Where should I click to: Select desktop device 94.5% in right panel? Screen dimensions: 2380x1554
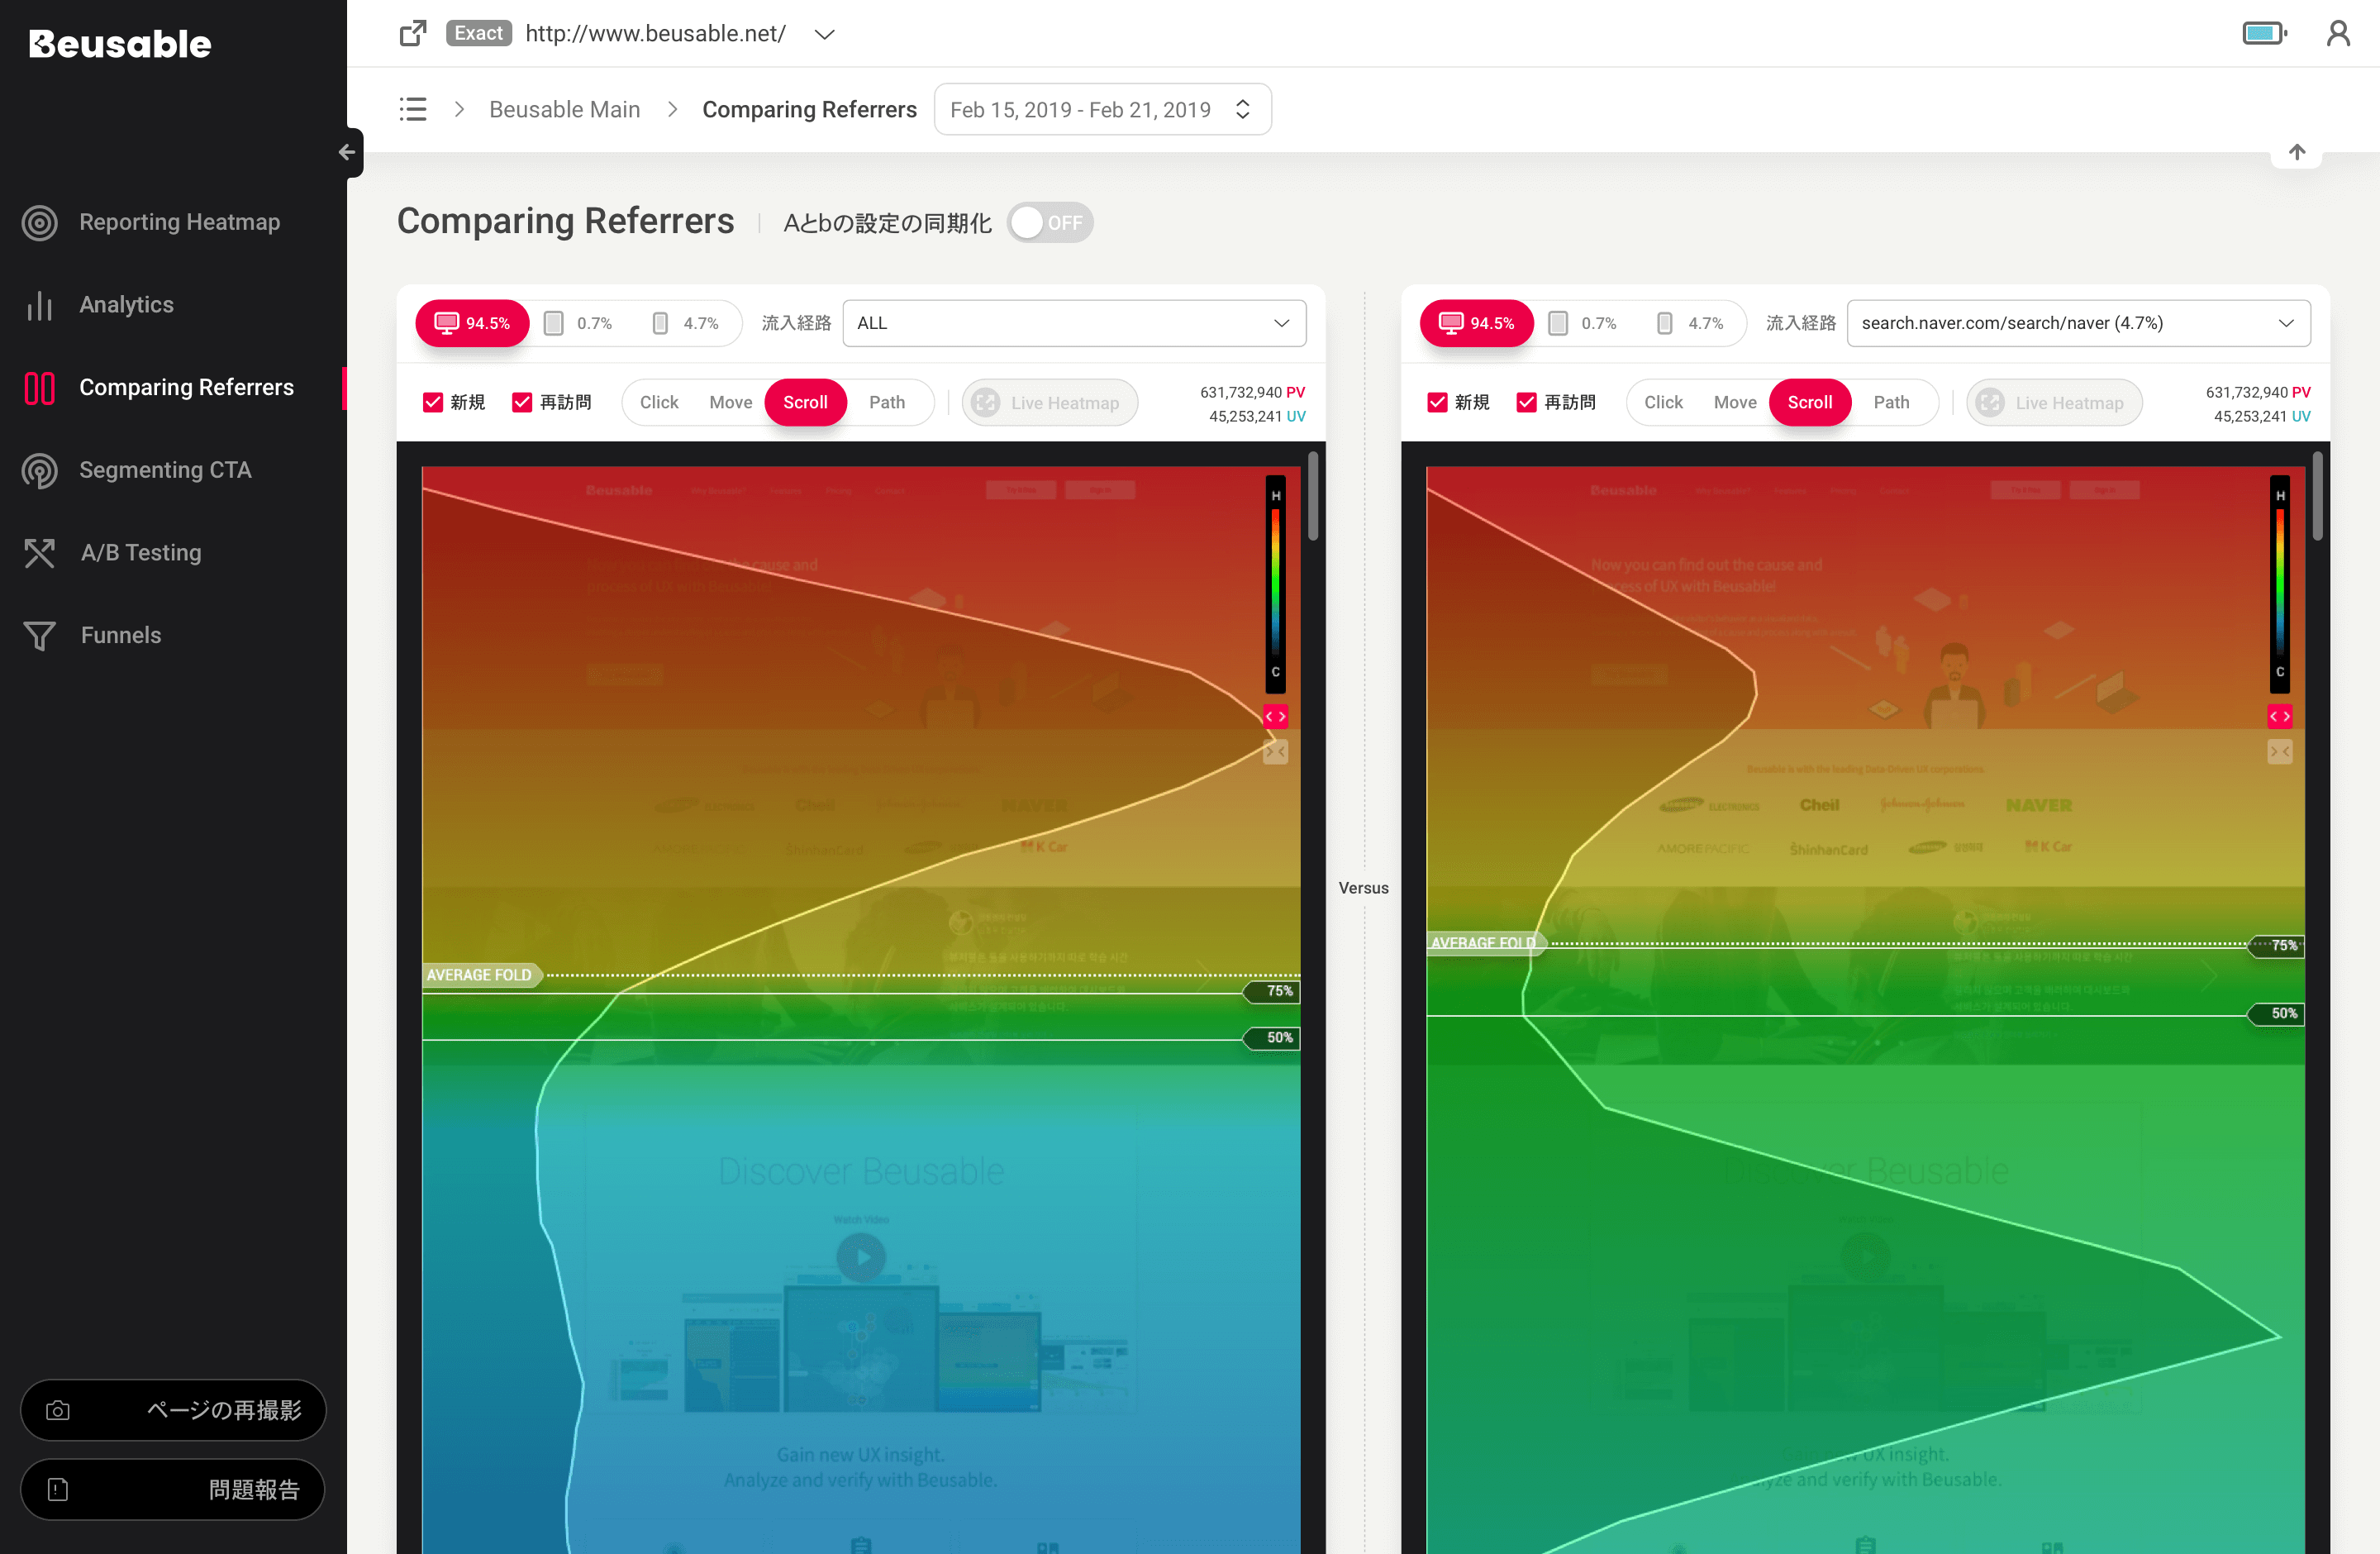pos(1476,323)
